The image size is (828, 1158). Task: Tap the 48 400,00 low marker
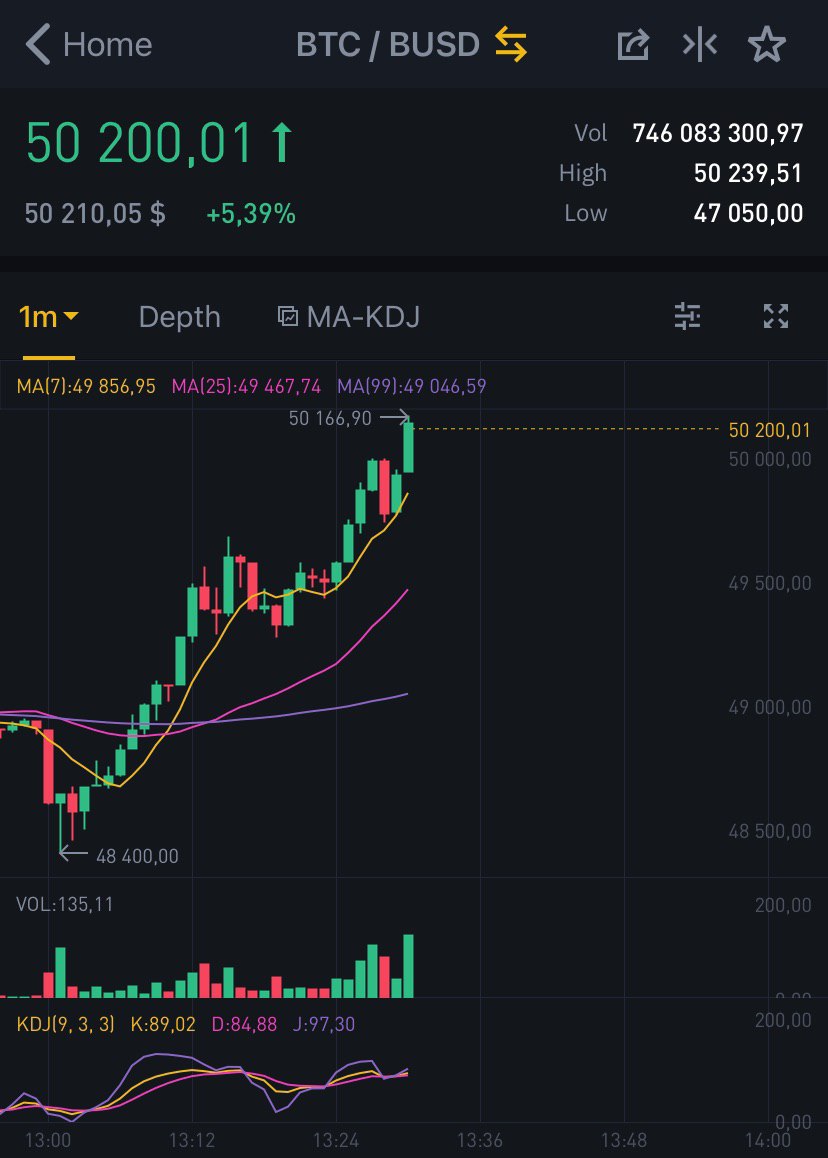click(137, 857)
